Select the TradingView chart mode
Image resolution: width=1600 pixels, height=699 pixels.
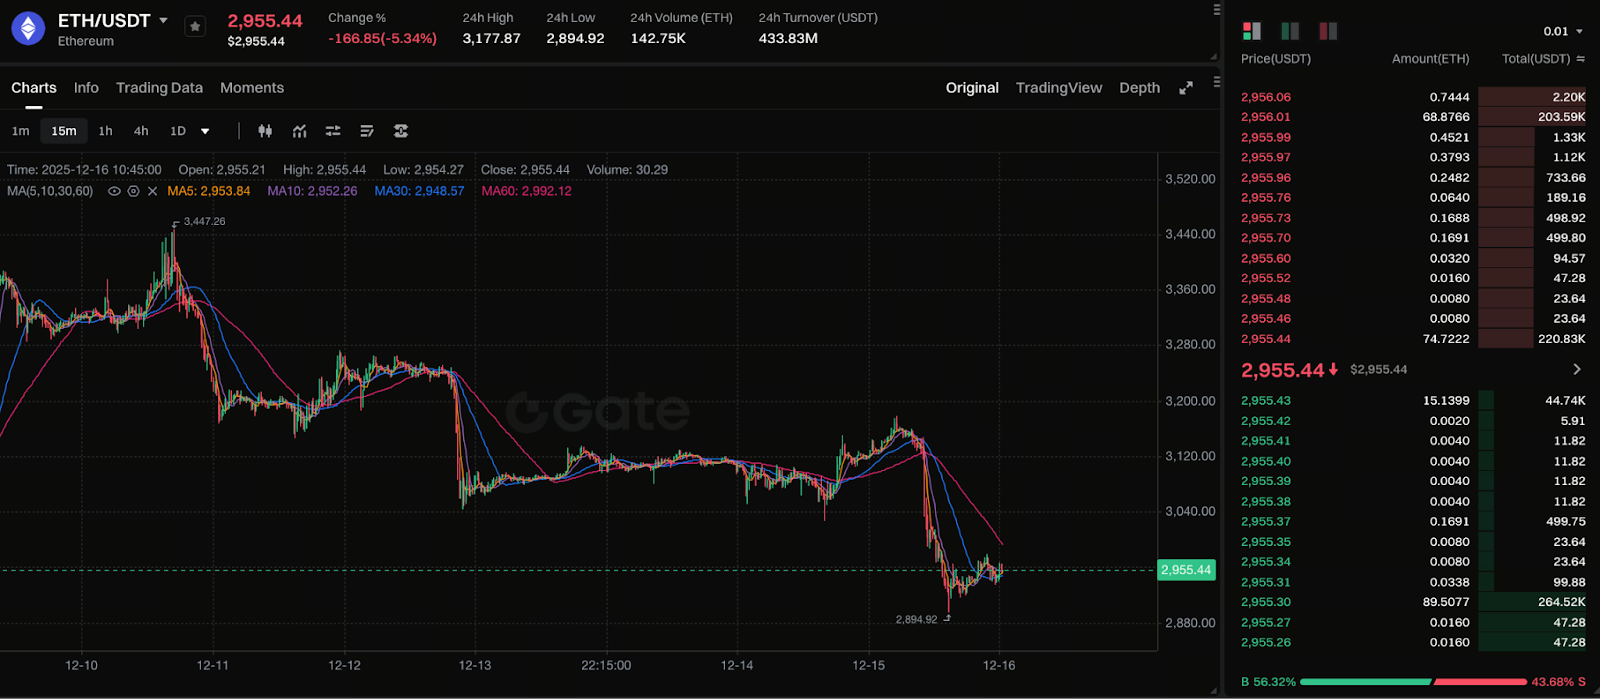(x=1059, y=88)
